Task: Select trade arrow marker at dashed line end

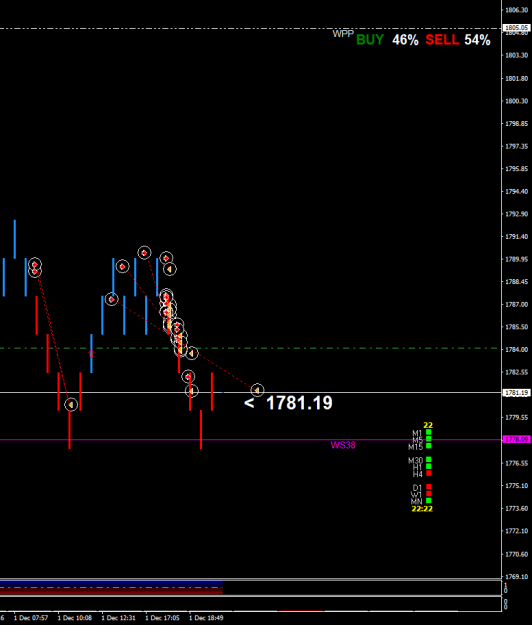Action: pyautogui.click(x=257, y=390)
